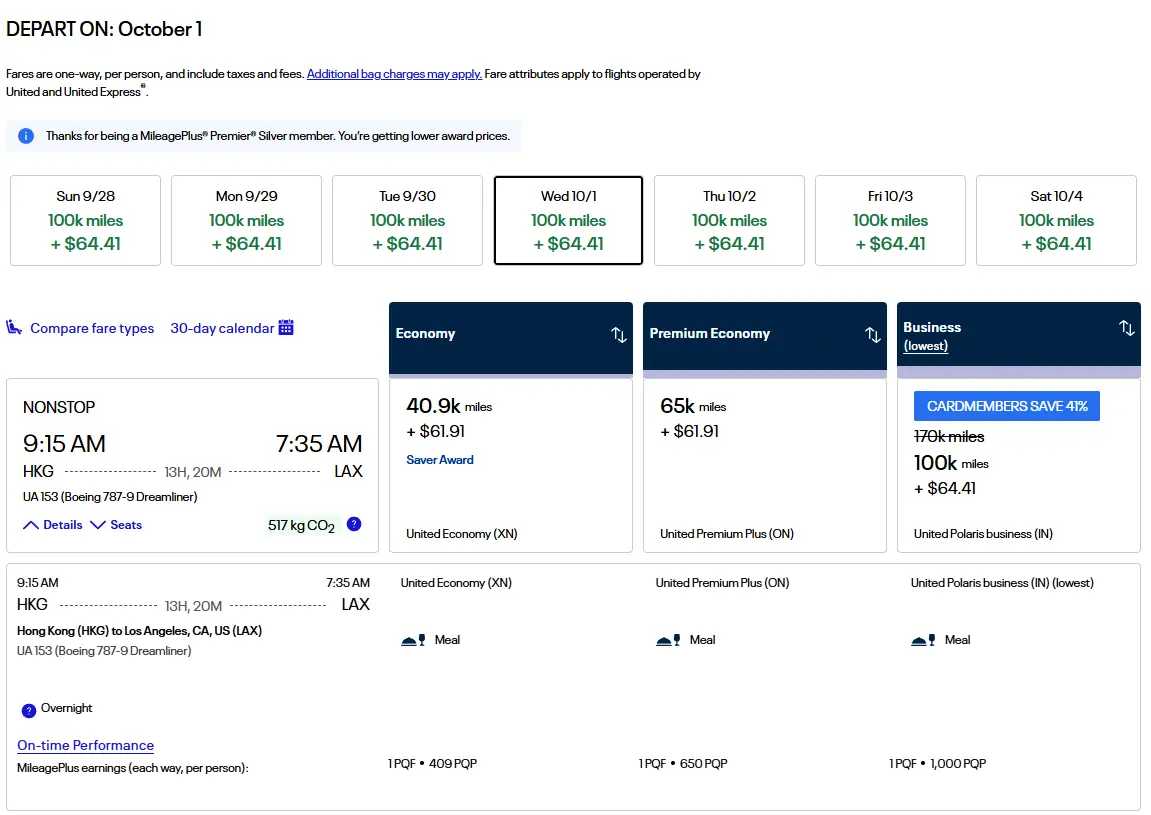Sort flights by Premium Economy arrows
Image resolution: width=1151 pixels, height=815 pixels.
872,335
